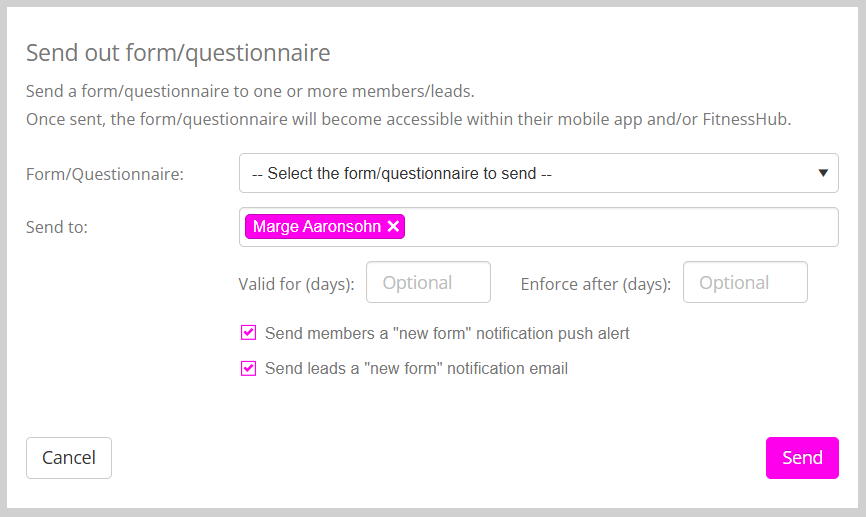Select the Marge Aaronsohn recipient tag

point(316,227)
